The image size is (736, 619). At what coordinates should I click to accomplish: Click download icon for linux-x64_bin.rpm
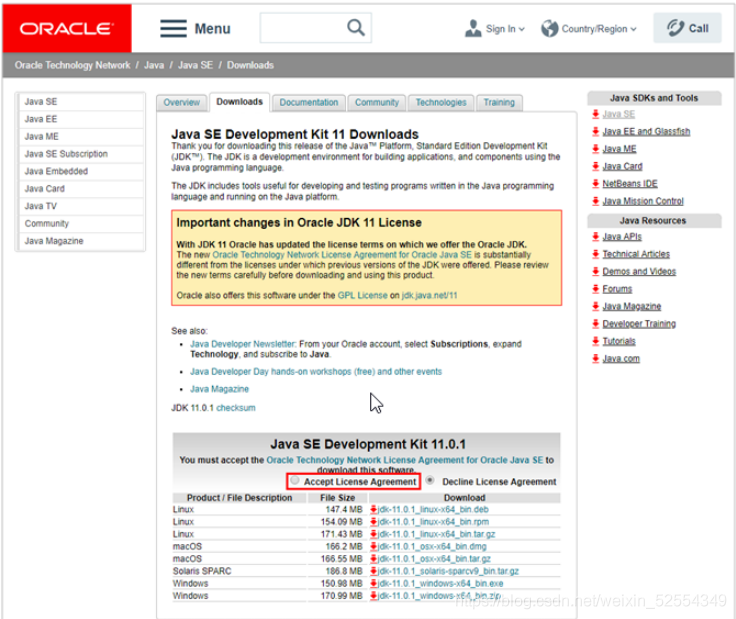click(x=374, y=521)
